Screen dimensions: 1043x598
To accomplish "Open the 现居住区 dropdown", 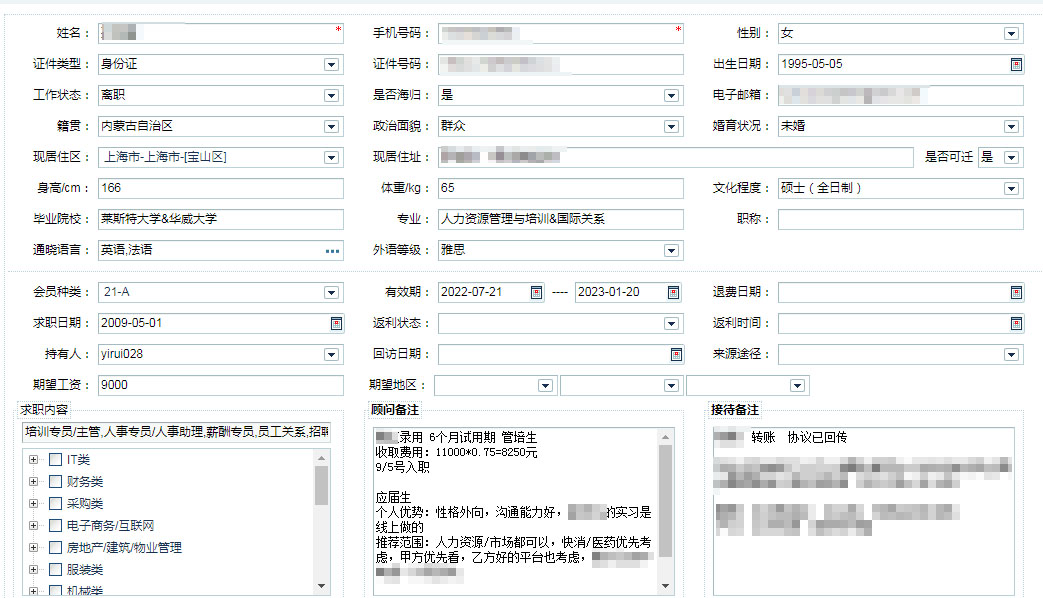I will point(331,158).
